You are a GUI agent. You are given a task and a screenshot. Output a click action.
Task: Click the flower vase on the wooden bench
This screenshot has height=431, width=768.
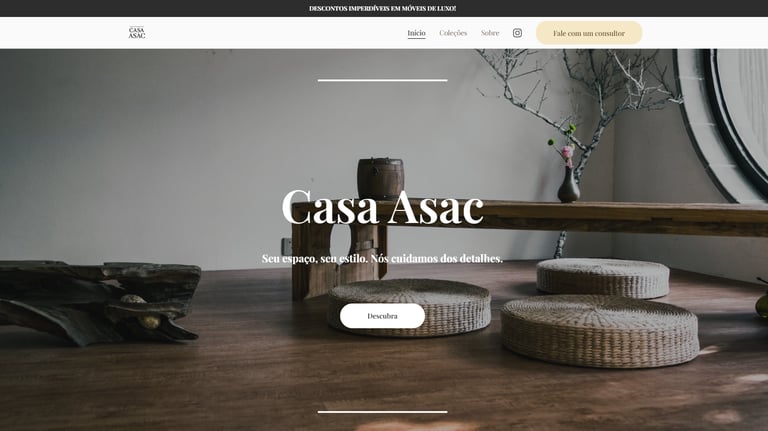568,184
